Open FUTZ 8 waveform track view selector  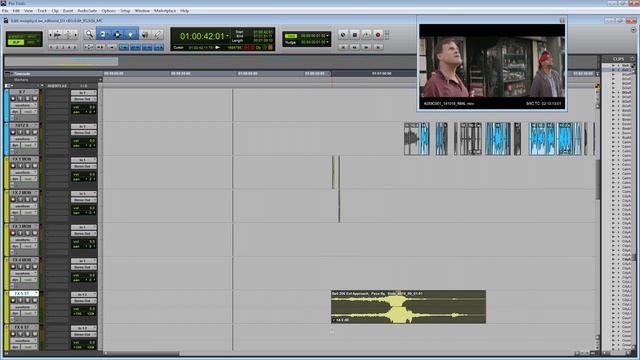24,139
